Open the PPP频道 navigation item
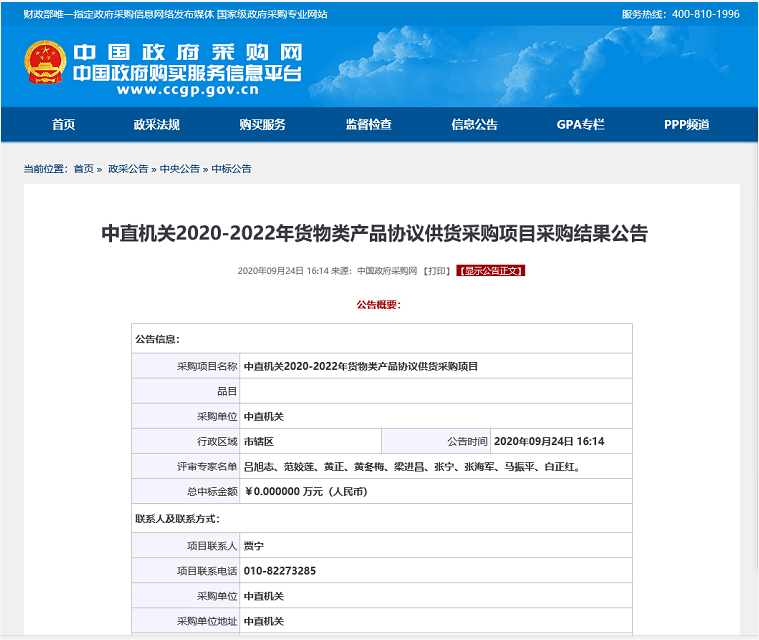 tap(686, 125)
